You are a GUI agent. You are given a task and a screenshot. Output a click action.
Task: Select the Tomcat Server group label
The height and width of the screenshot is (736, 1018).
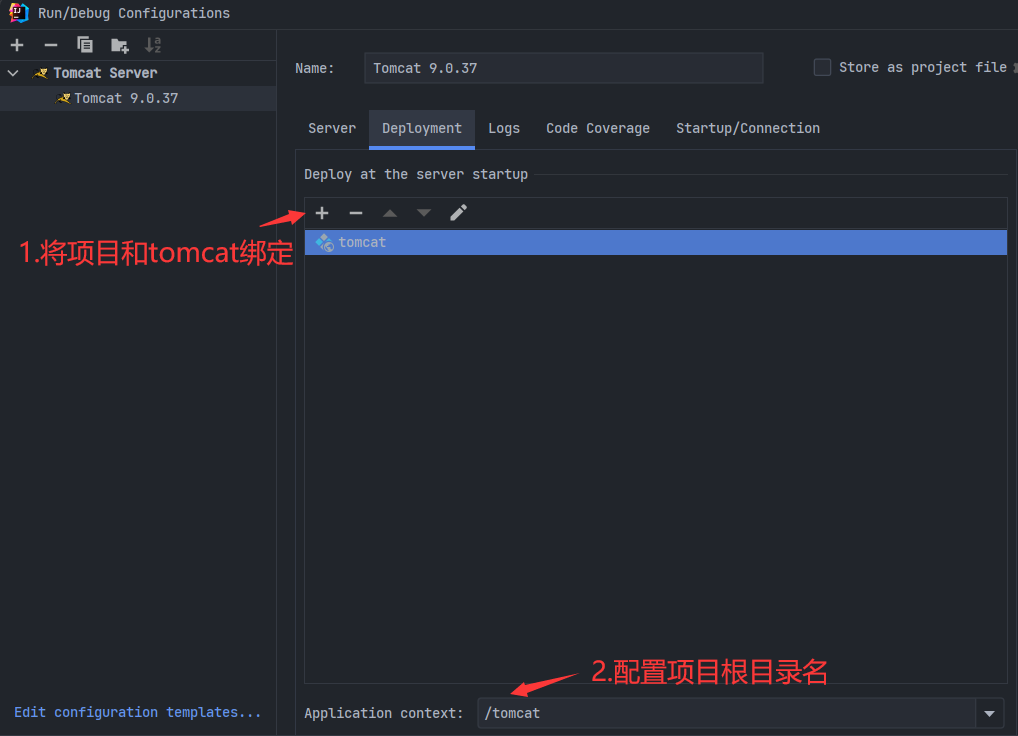[105, 73]
